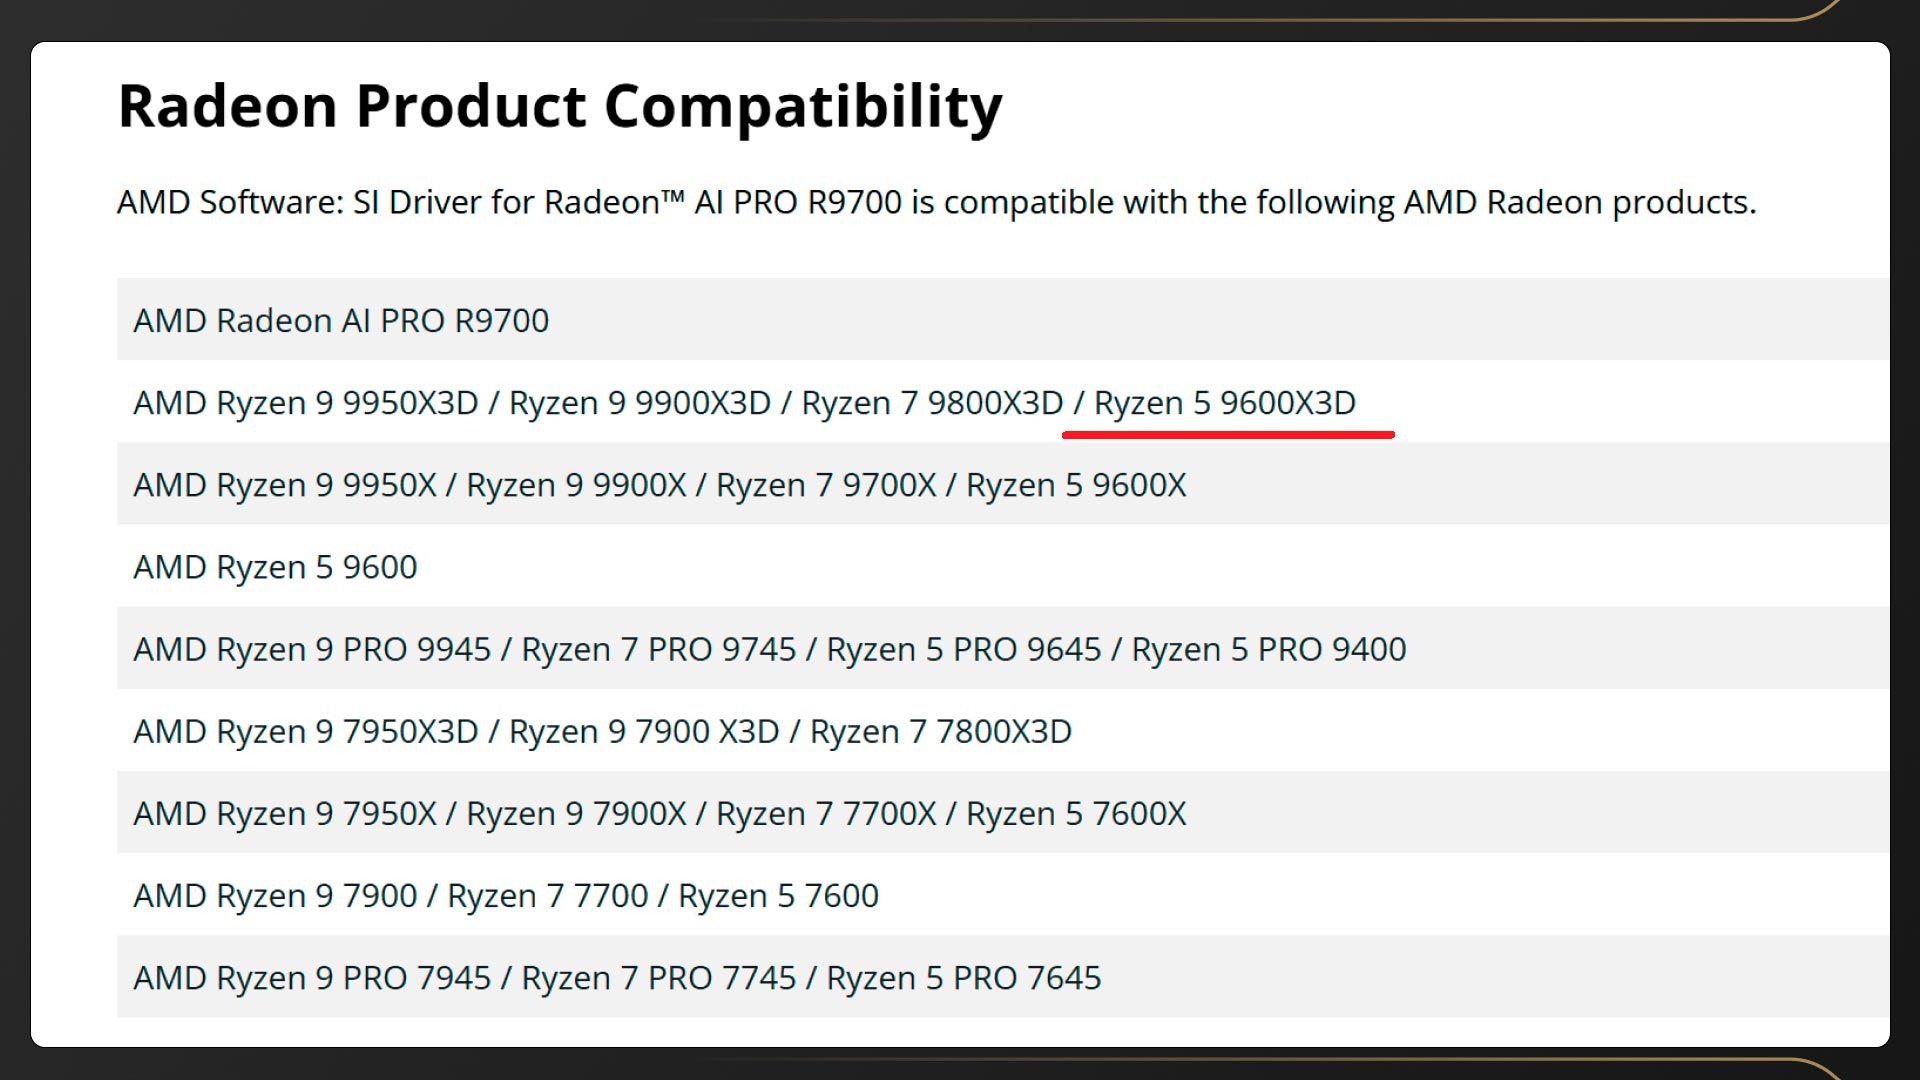Click the Radeon Product Compatibility heading

tap(560, 106)
